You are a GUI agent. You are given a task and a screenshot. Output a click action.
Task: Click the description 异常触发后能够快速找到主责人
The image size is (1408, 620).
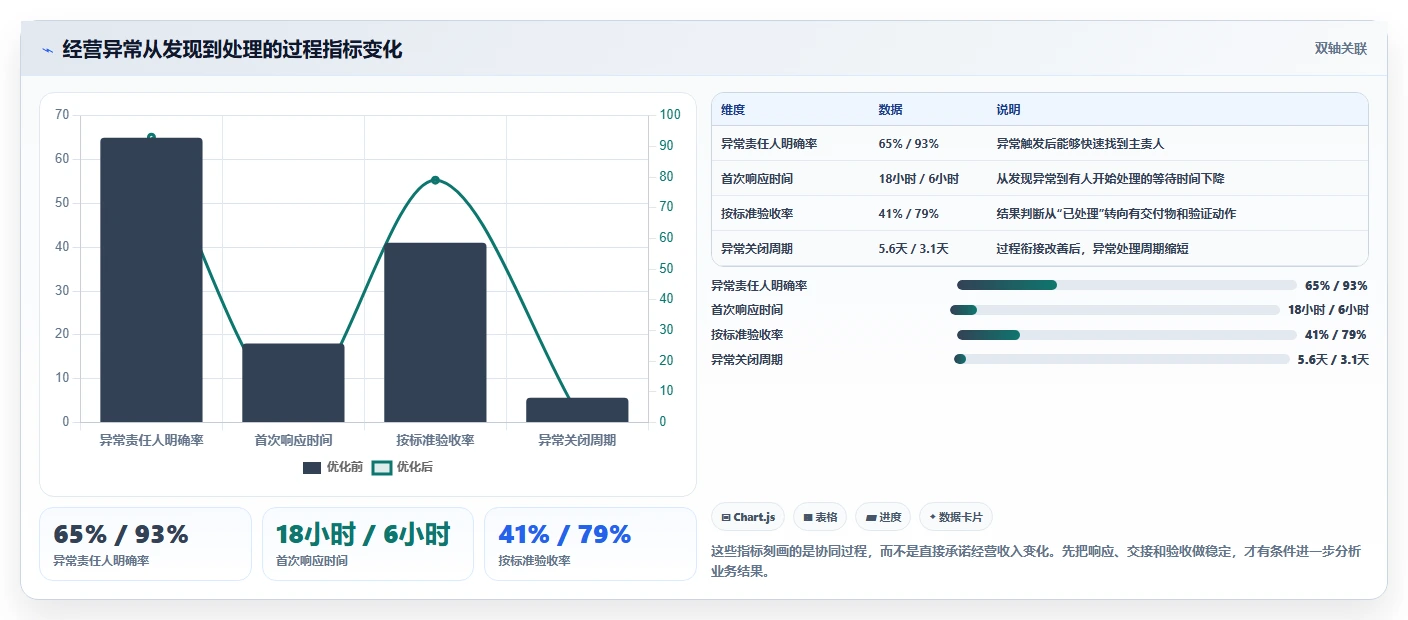1080,144
